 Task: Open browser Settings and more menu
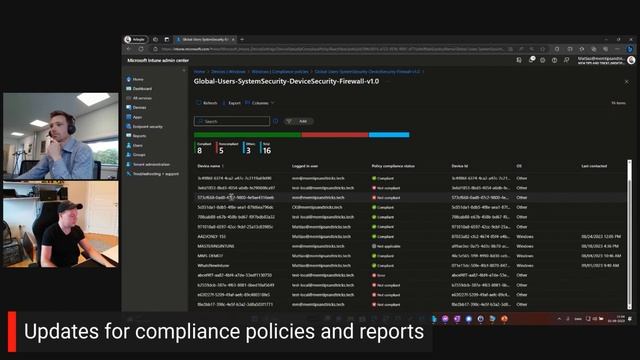618,49
